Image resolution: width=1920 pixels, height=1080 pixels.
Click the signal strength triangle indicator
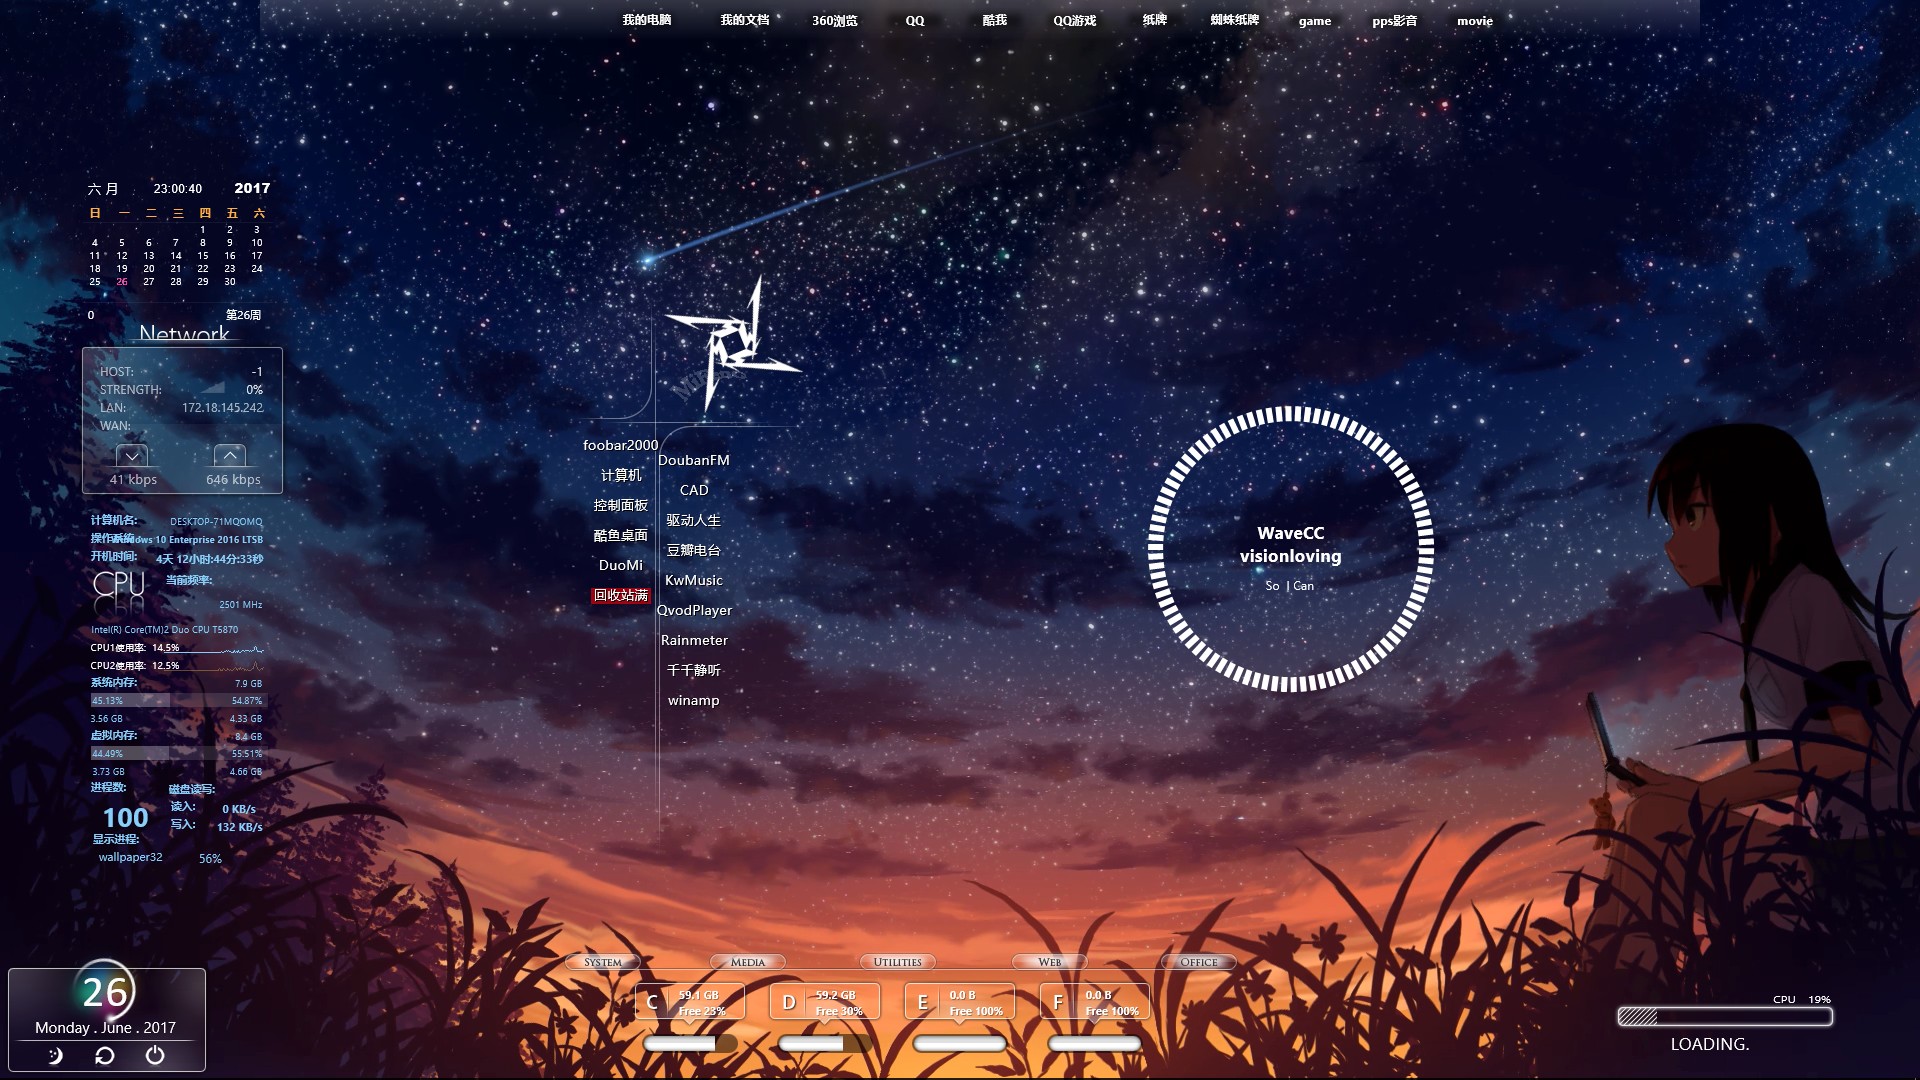[x=212, y=388]
